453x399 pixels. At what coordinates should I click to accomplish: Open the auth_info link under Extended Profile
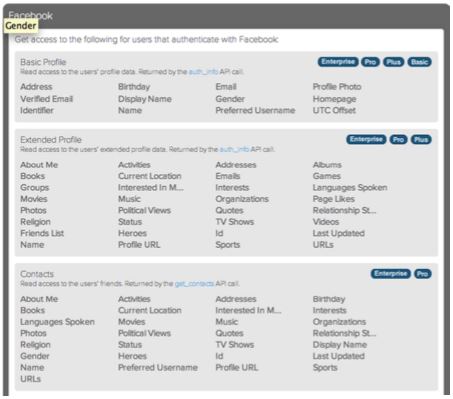click(234, 149)
